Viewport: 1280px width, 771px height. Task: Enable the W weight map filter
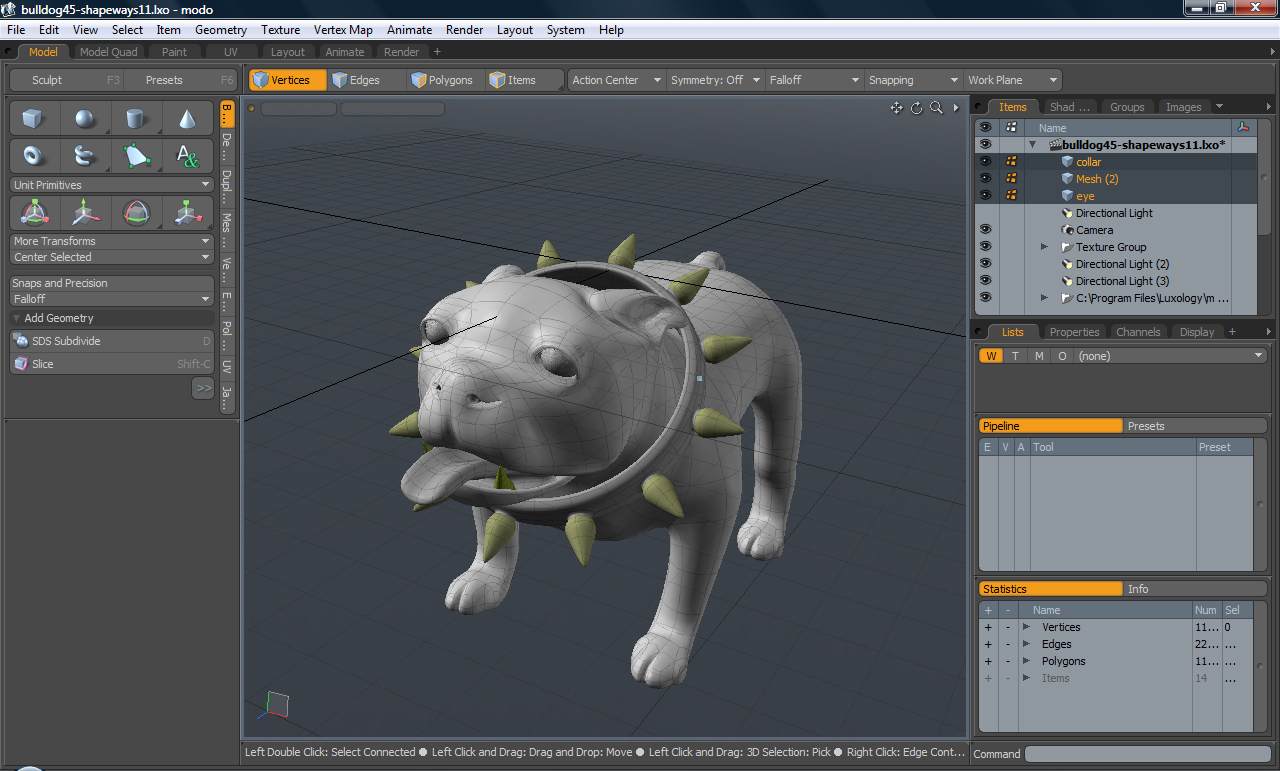(x=991, y=356)
